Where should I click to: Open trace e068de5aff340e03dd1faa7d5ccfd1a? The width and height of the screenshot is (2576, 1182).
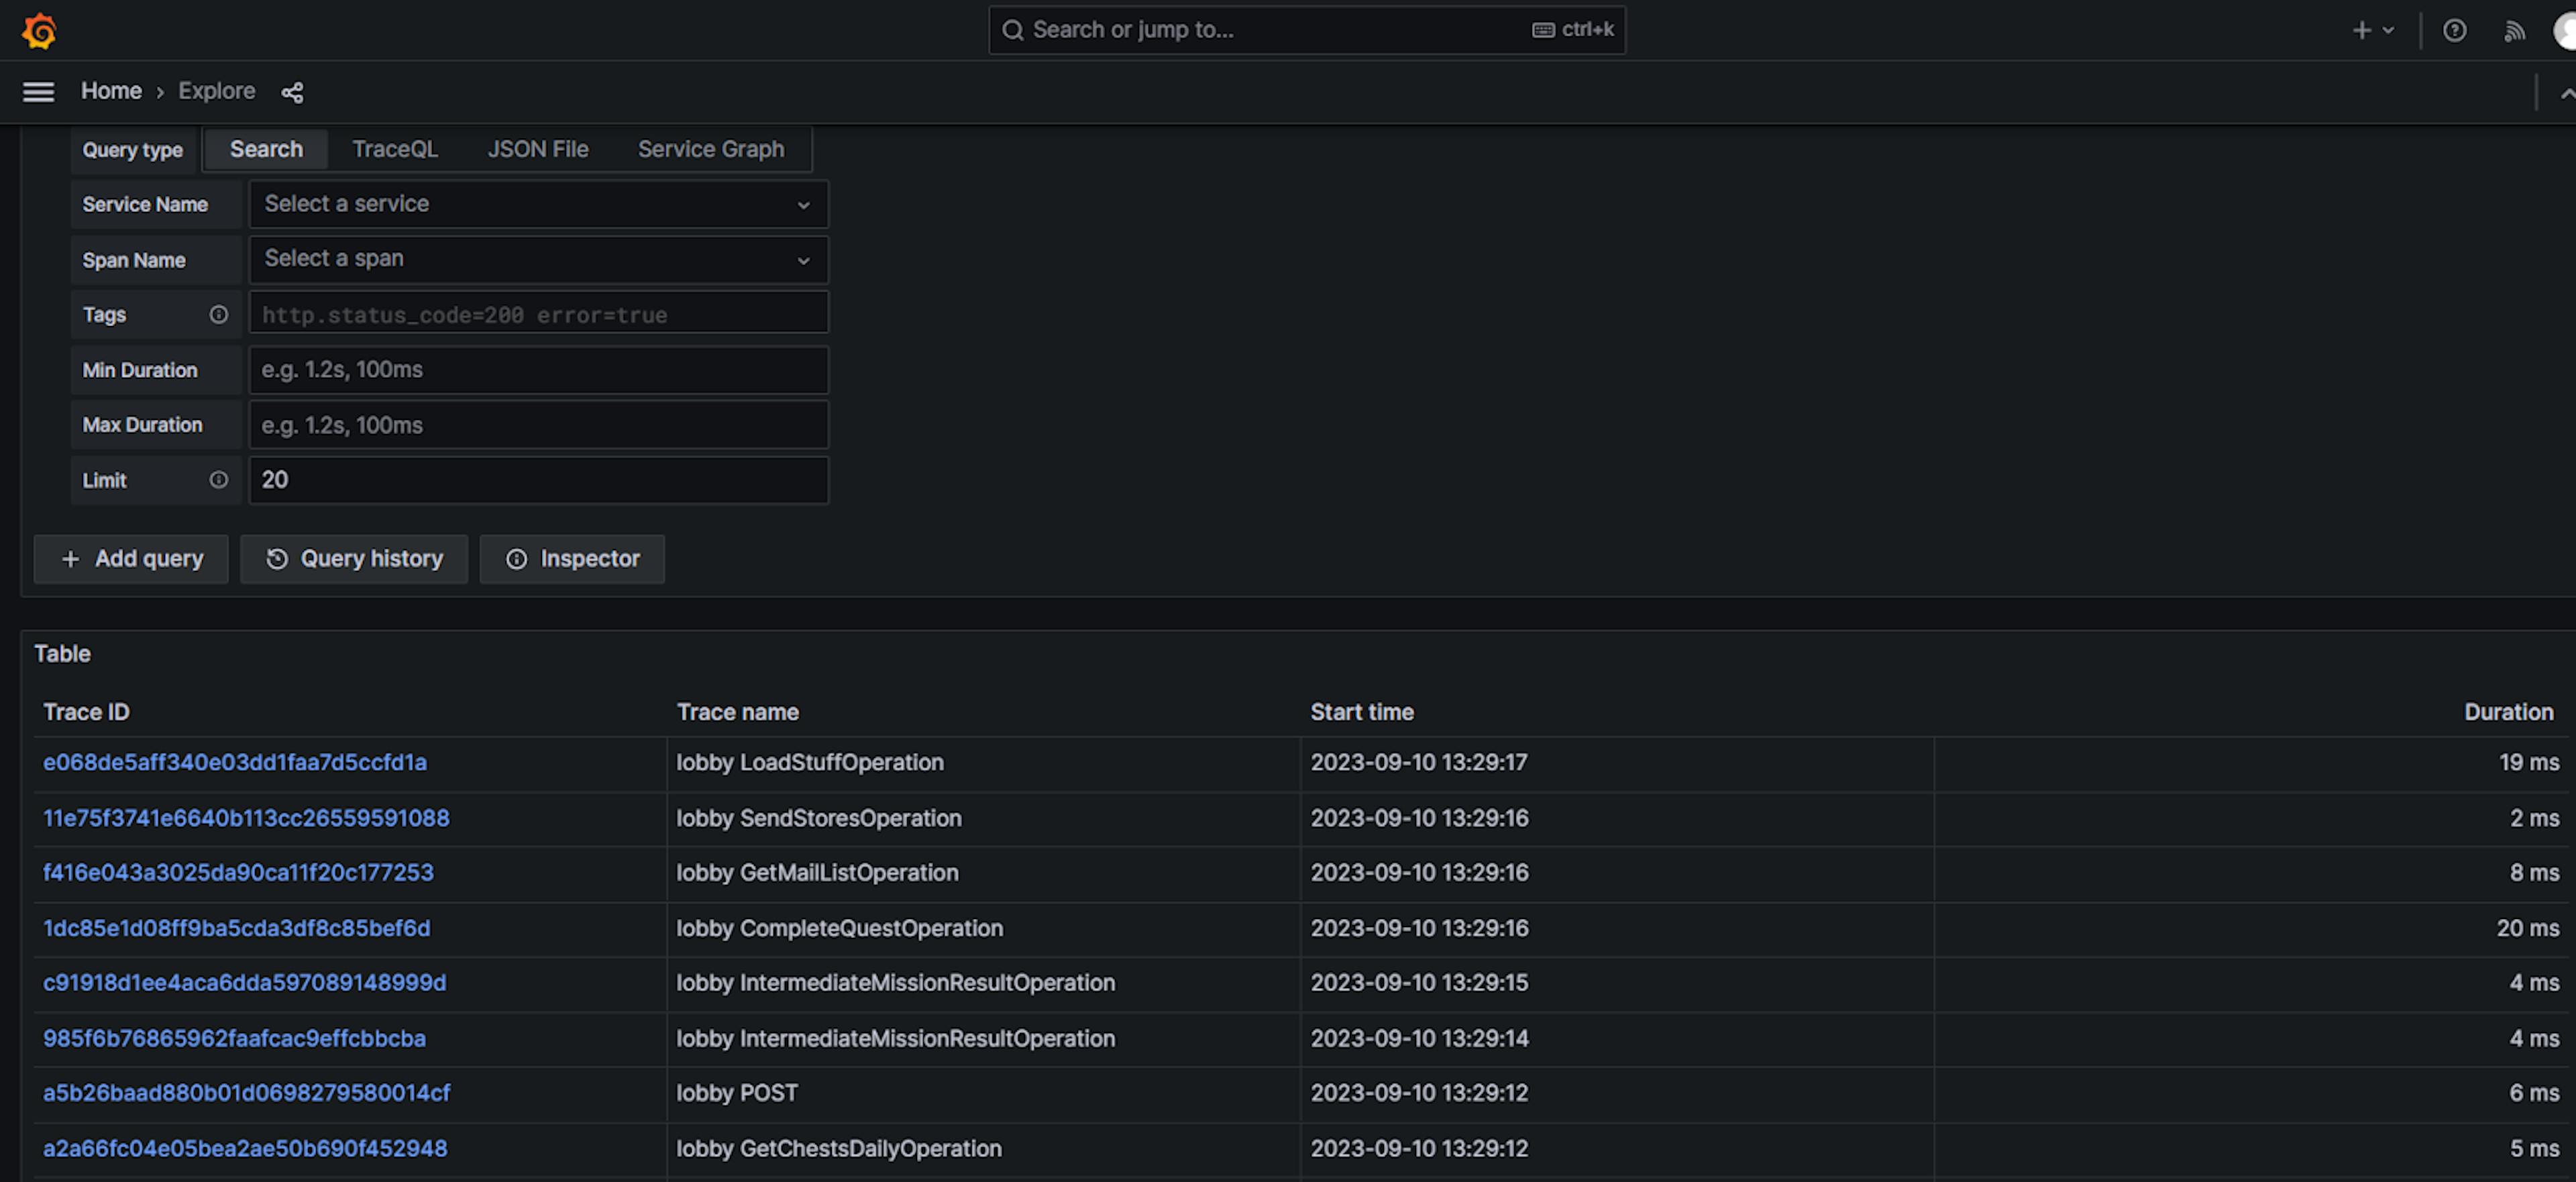pyautogui.click(x=235, y=763)
